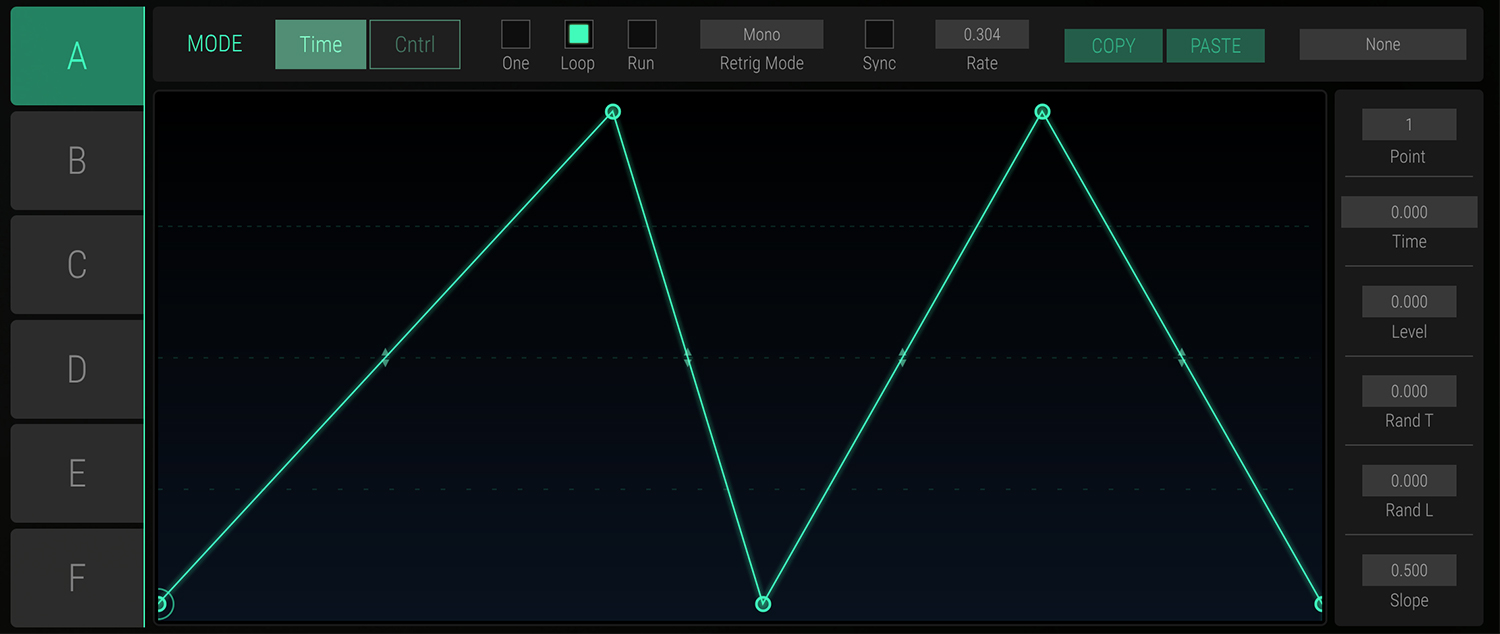Click the Rand L value field

coord(1409,481)
